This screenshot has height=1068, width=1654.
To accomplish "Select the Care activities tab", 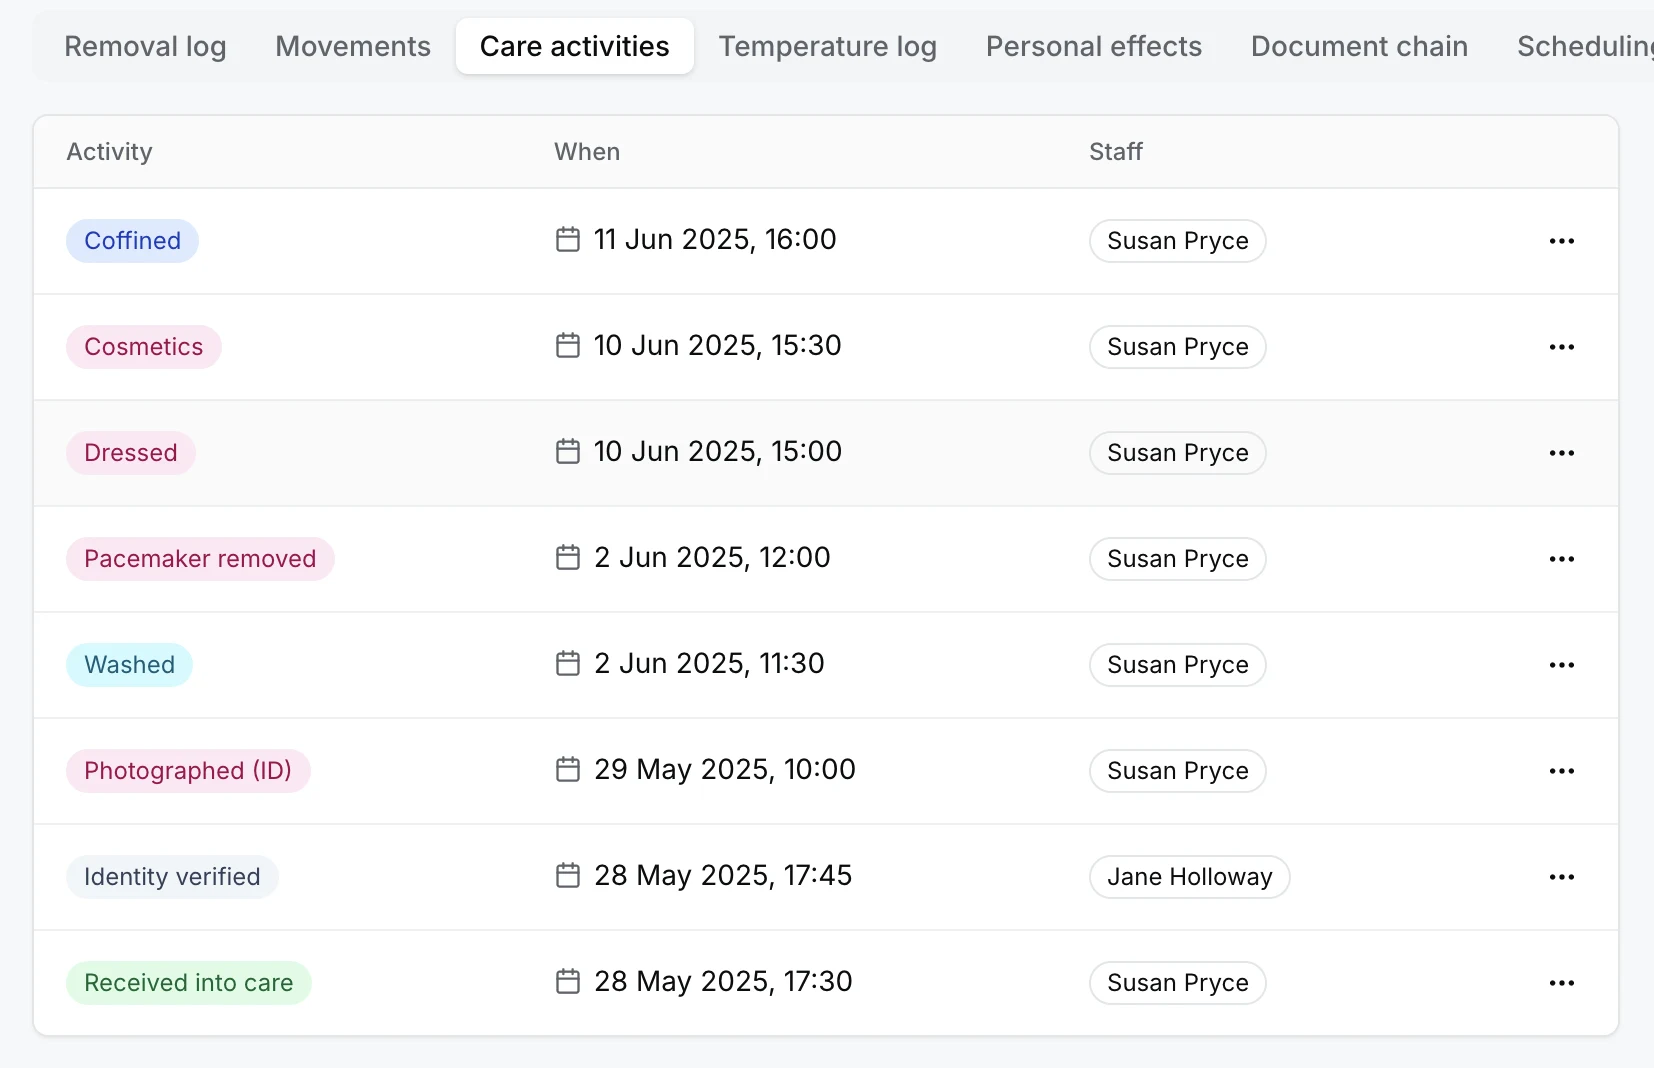I will click(575, 46).
